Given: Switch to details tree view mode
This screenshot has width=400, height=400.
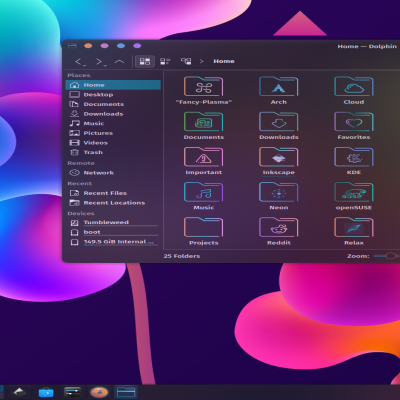Looking at the screenshot, I should [186, 61].
